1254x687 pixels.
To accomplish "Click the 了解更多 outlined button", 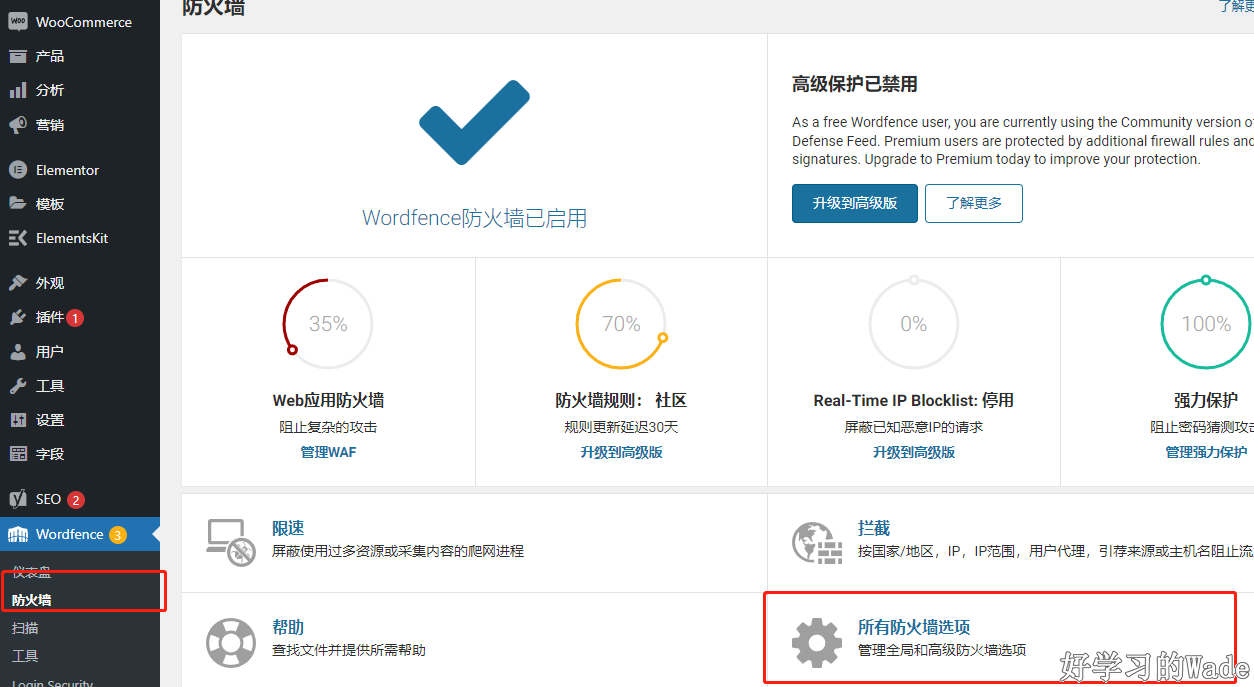I will tap(974, 203).
